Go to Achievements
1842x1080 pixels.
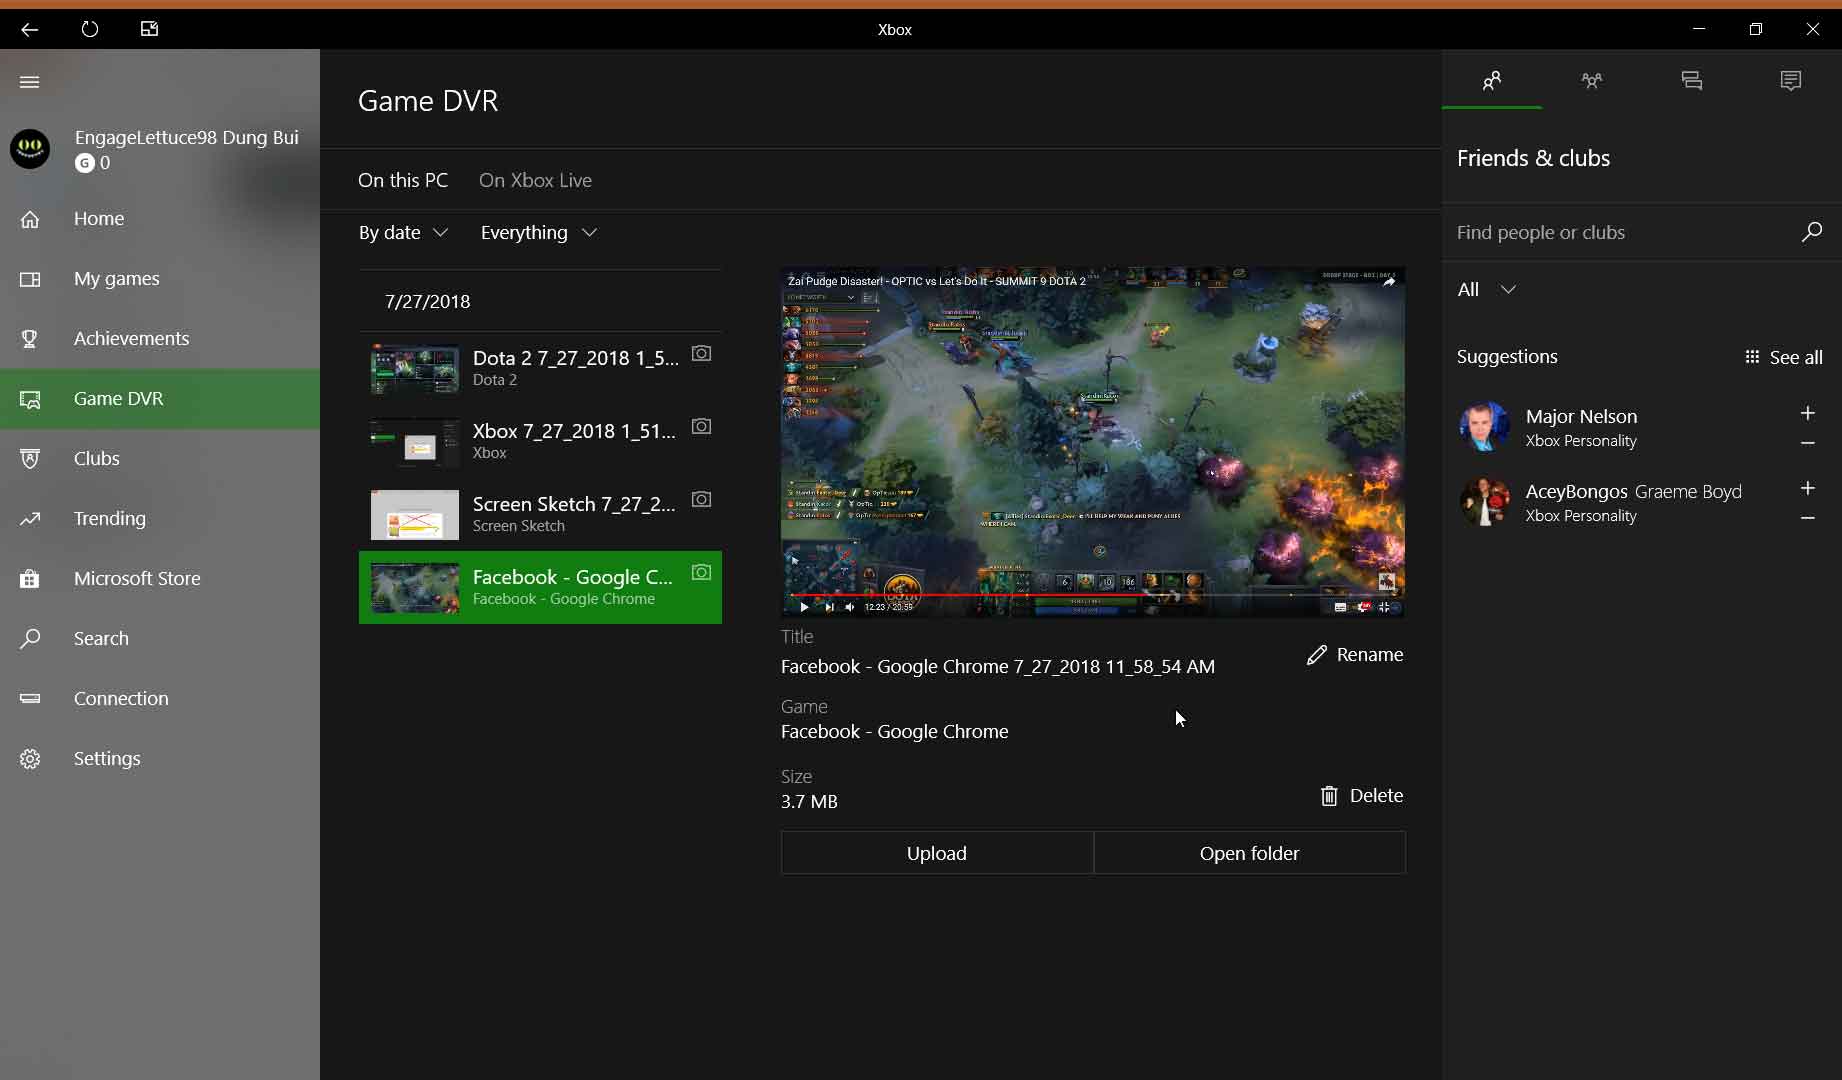tap(160, 338)
